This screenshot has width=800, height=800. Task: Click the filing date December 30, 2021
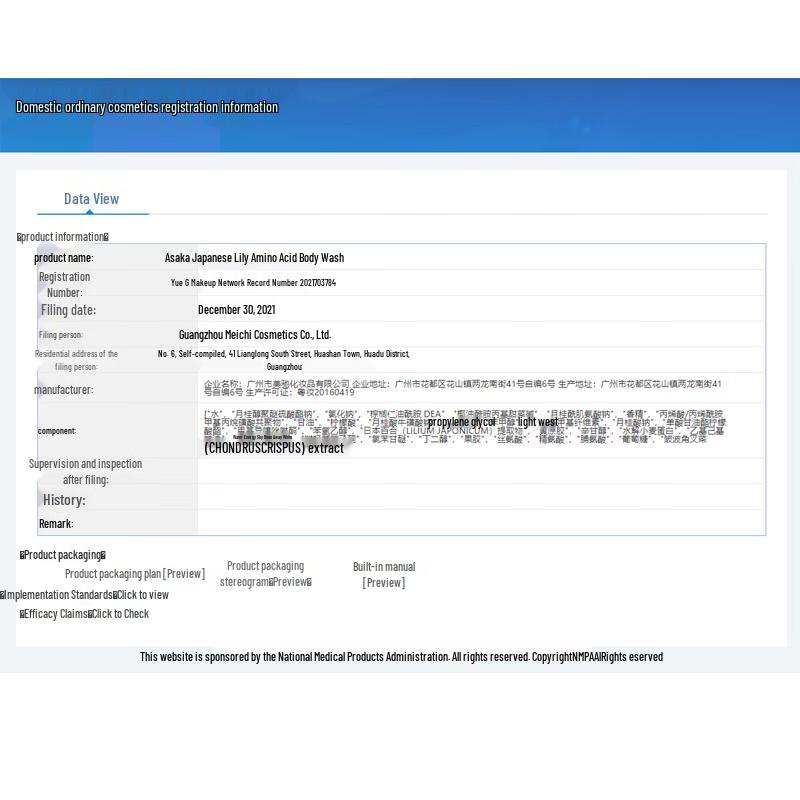236,310
